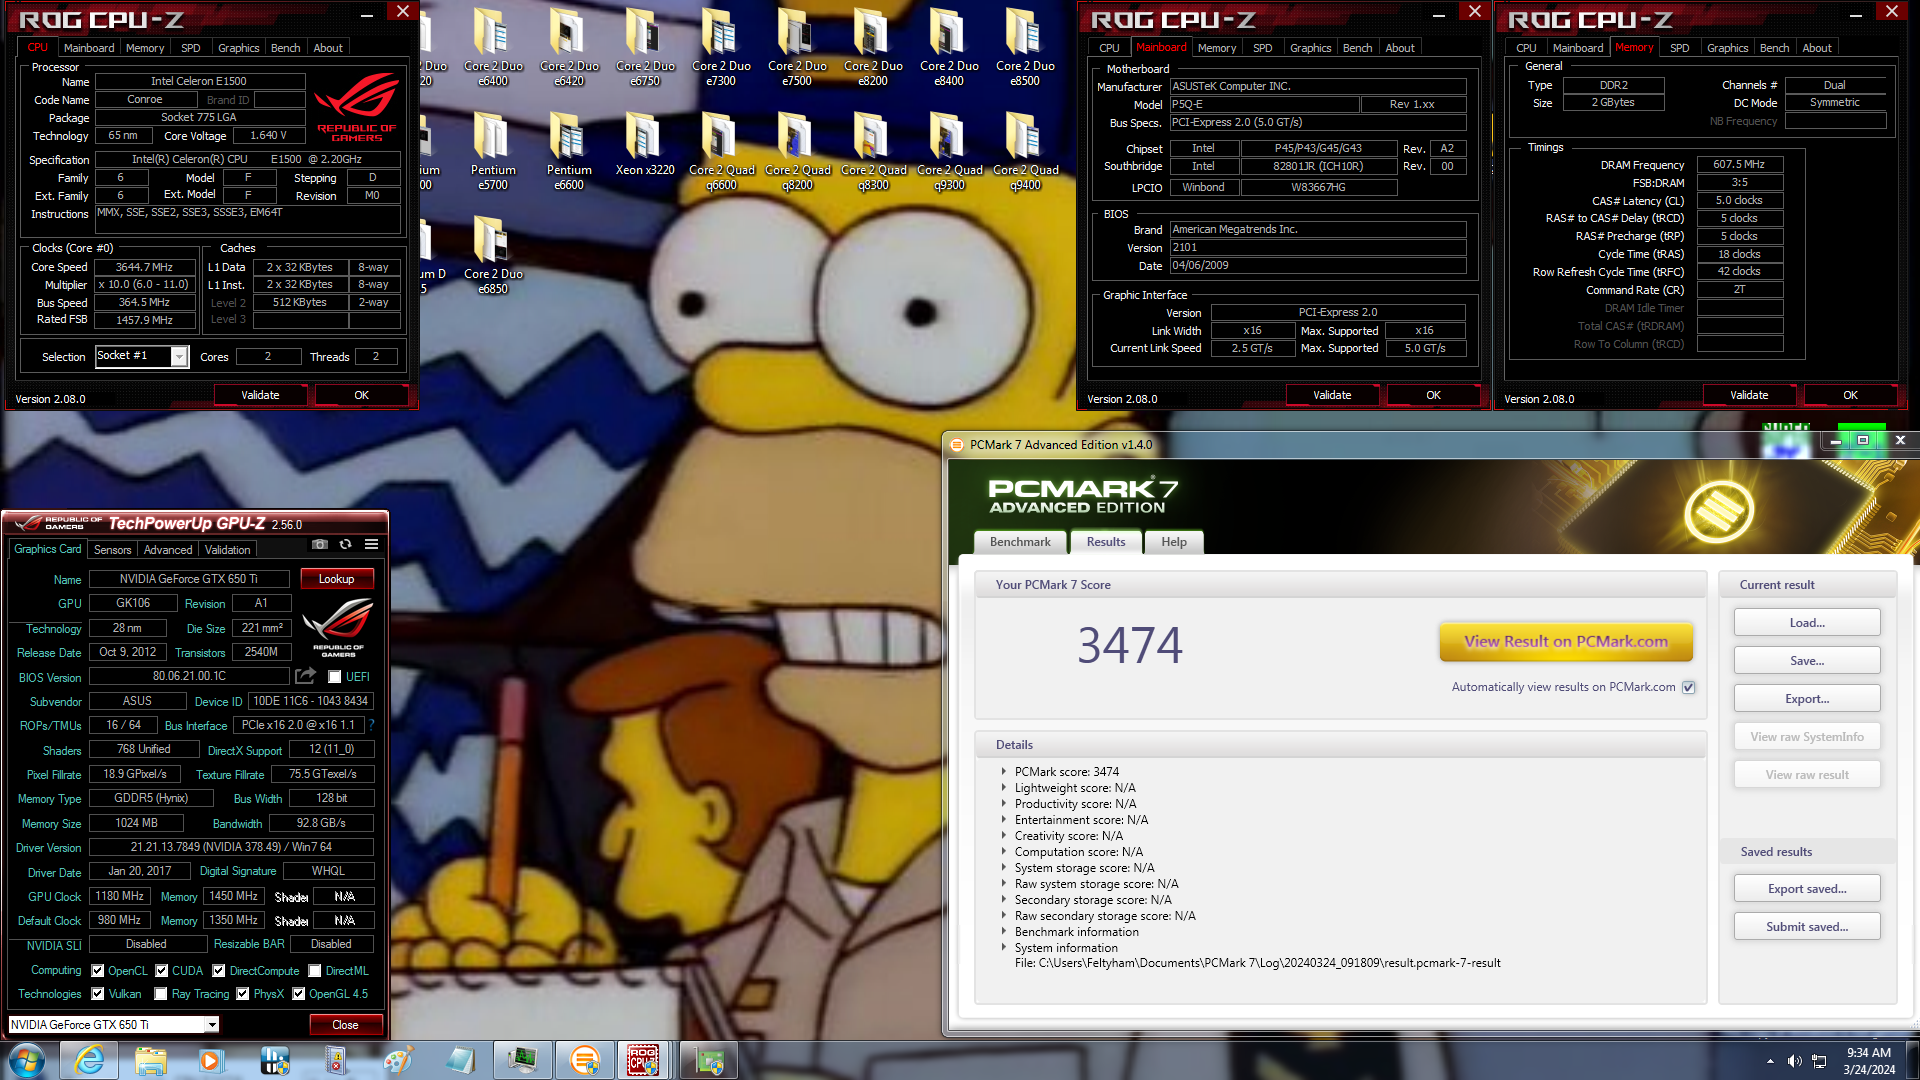
Task: Open the Xeon x3220 folder
Action: pos(645,143)
